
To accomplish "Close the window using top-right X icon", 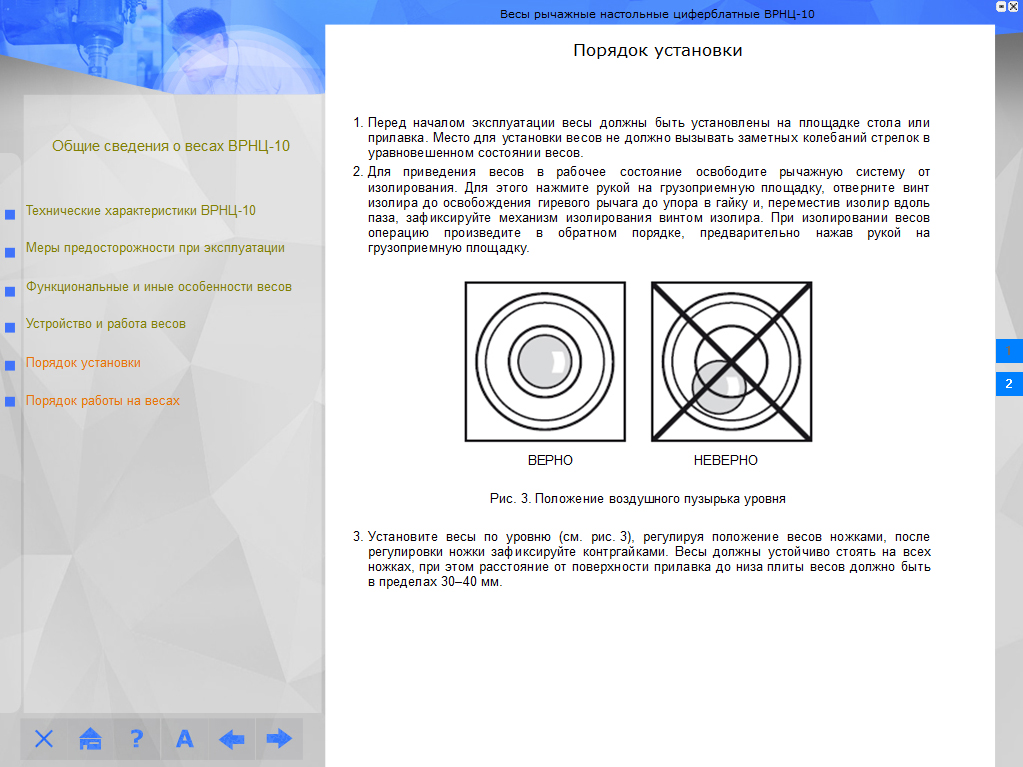I will pyautogui.click(x=1015, y=6).
